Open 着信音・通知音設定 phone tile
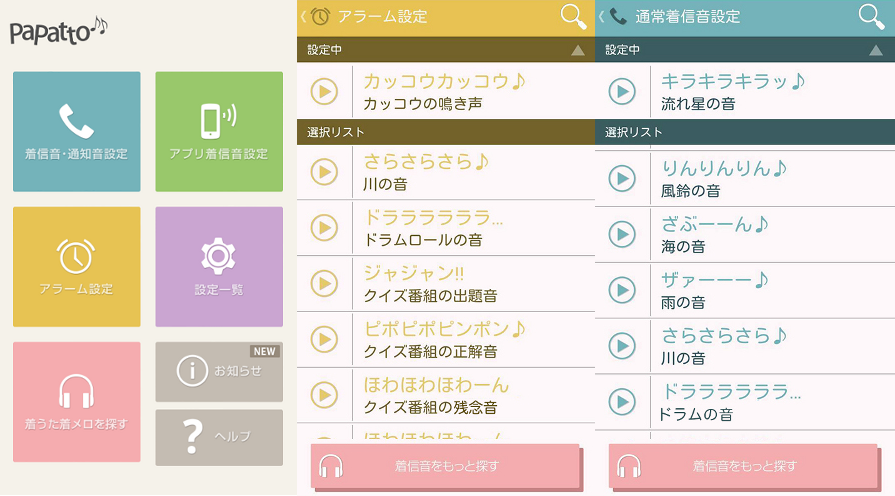The width and height of the screenshot is (895, 496). [x=77, y=131]
